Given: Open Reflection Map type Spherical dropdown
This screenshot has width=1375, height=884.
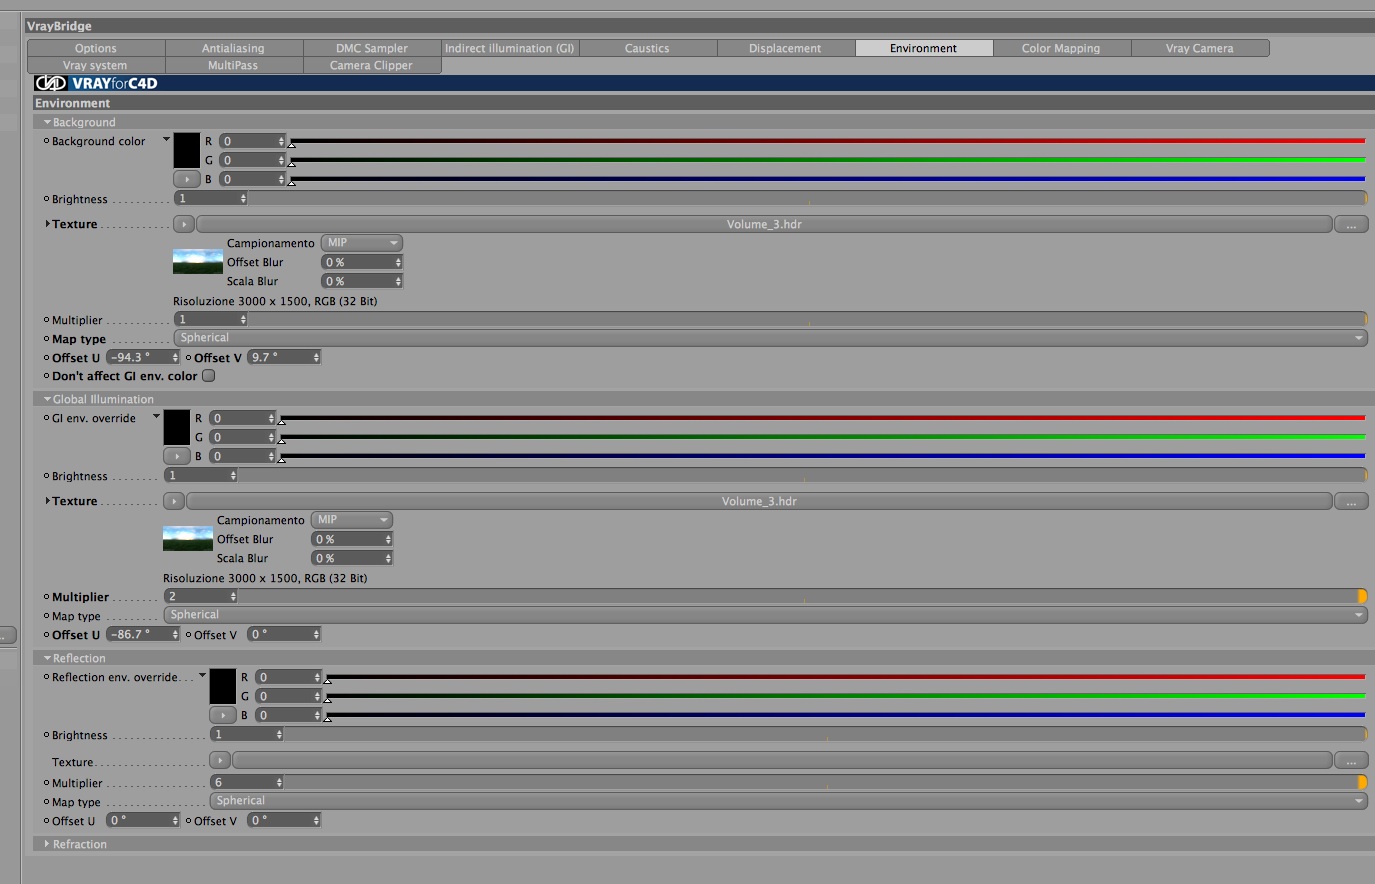Looking at the screenshot, I should click(788, 801).
